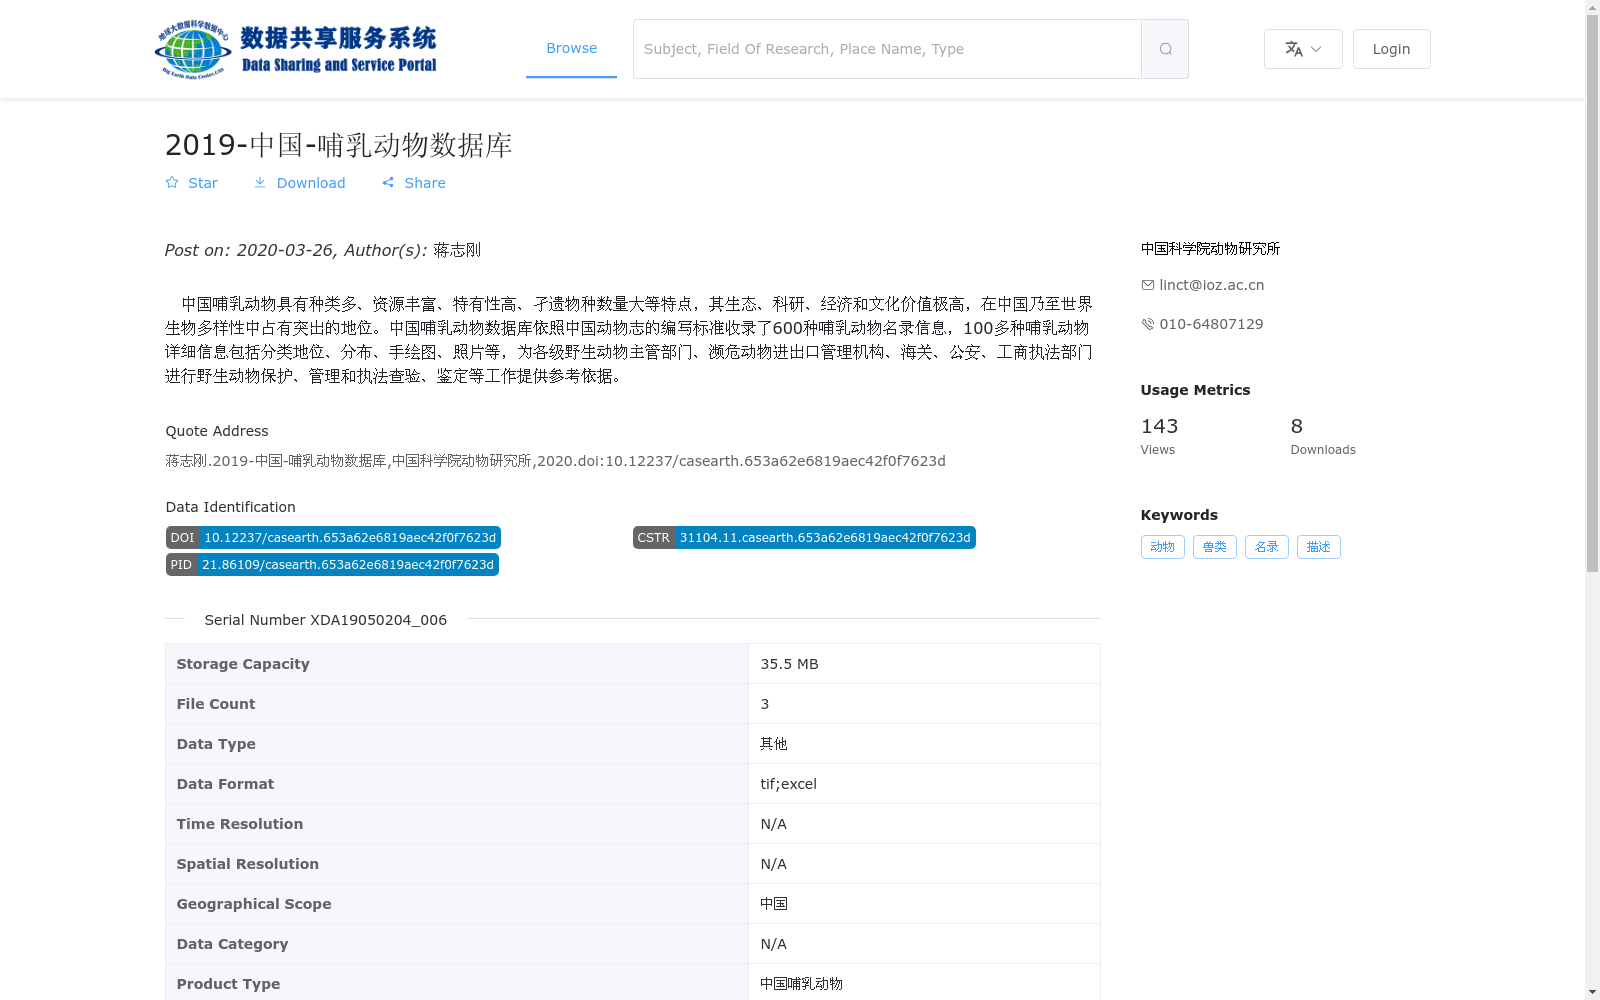Click the Login button
The image size is (1600, 1000).
pyautogui.click(x=1391, y=49)
